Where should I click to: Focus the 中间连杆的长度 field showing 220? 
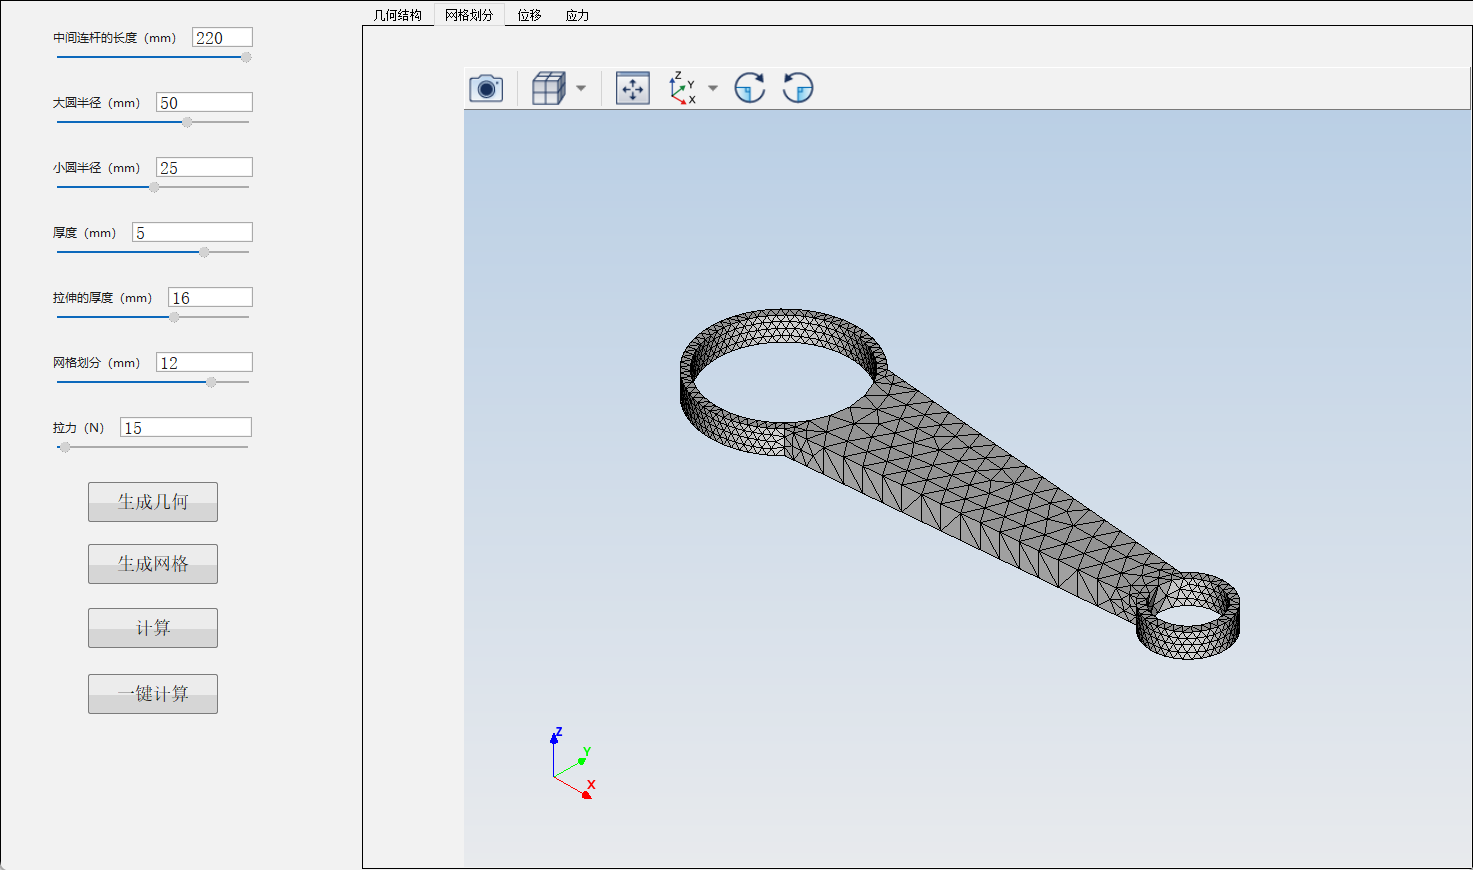pyautogui.click(x=222, y=38)
